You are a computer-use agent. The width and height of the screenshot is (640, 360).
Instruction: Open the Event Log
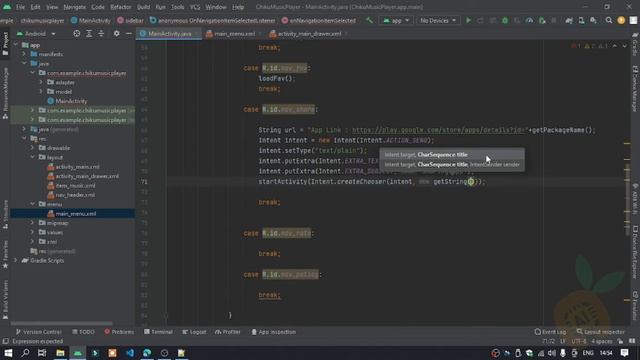tap(550, 332)
